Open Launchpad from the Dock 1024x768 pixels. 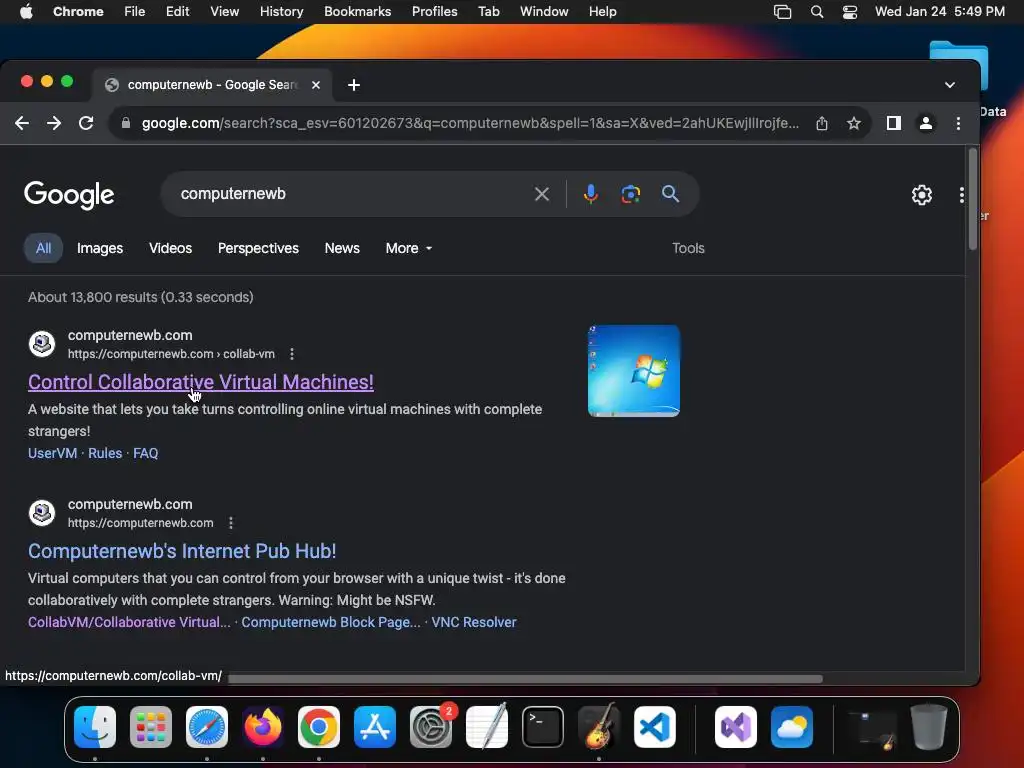point(151,727)
